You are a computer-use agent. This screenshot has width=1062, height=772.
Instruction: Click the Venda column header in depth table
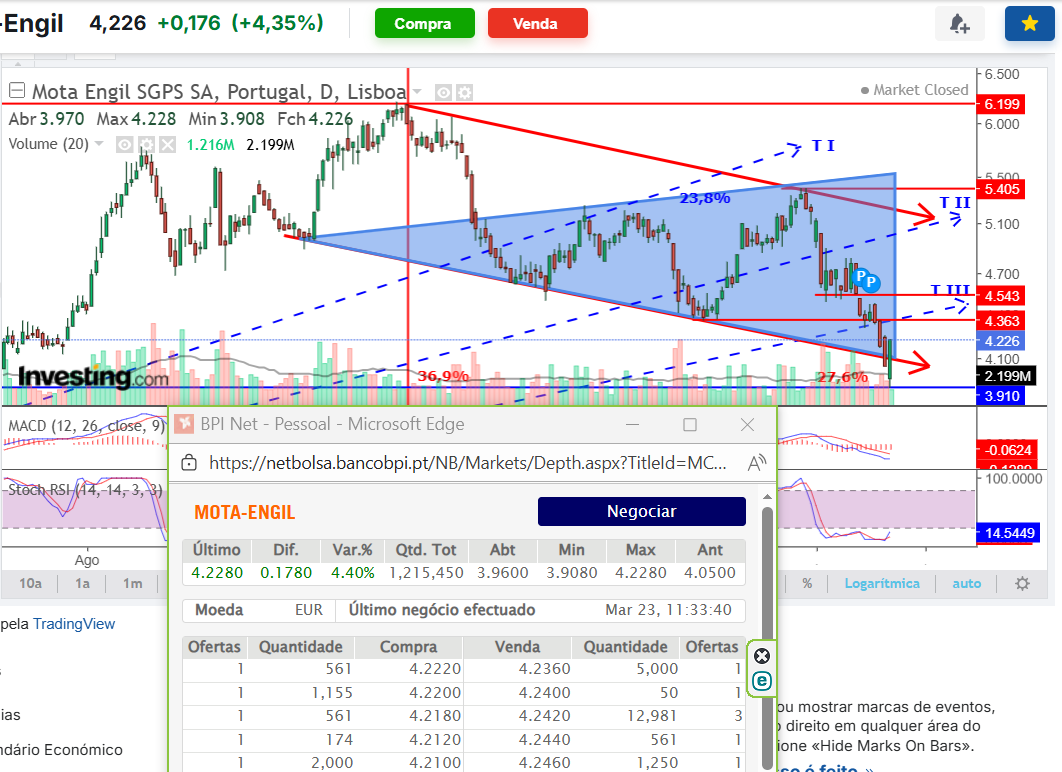pos(517,647)
